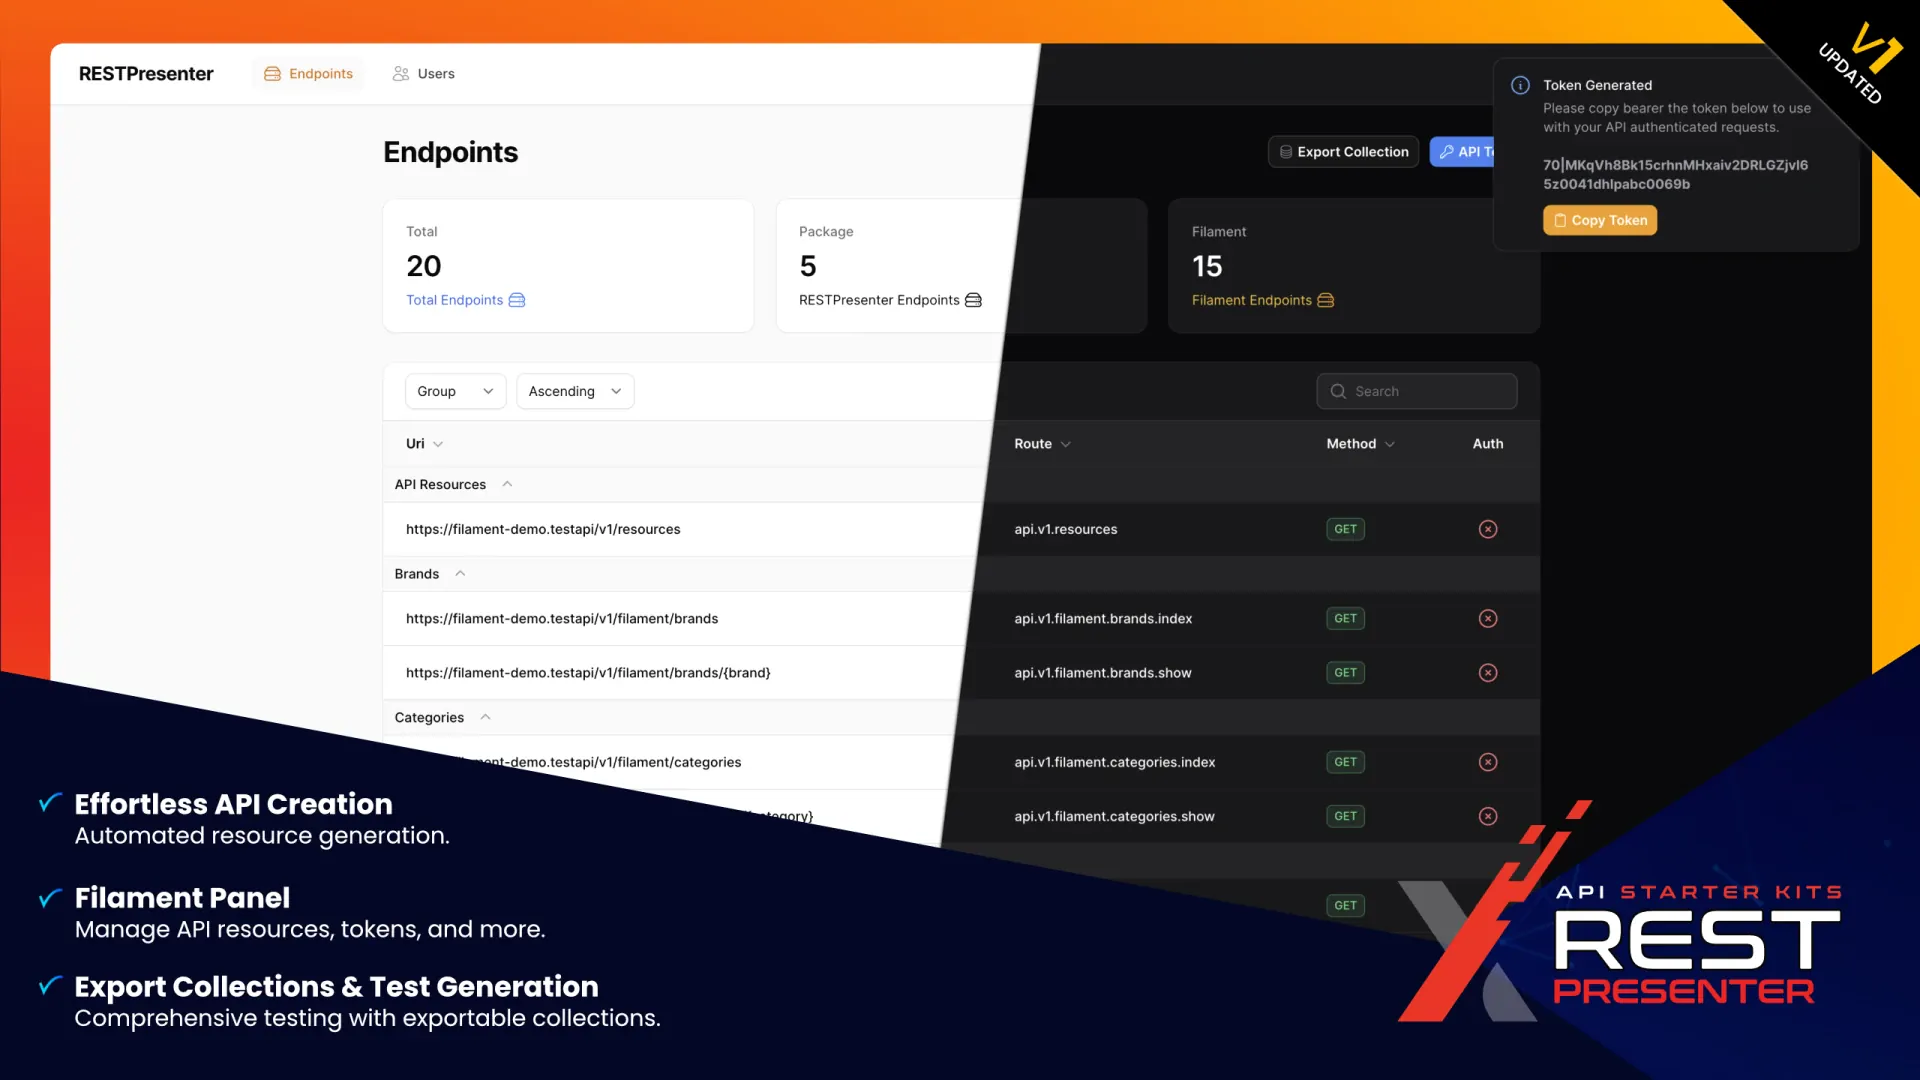Viewport: 1920px width, 1080px height.
Task: Click the key icon on the API Token button
Action: tap(1448, 151)
